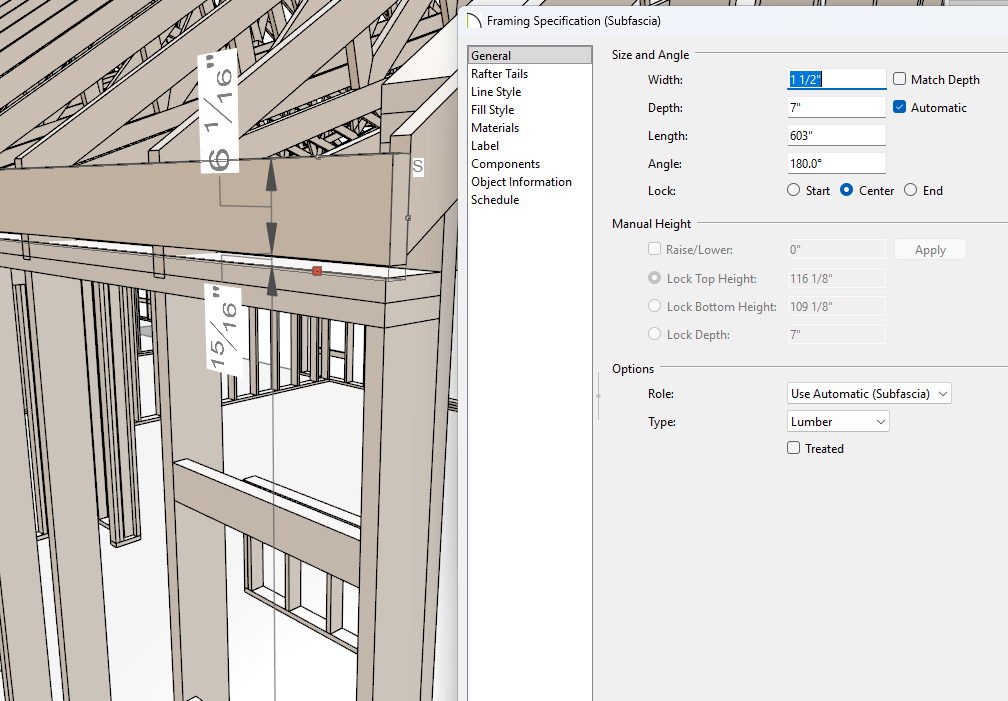The image size is (1008, 701).
Task: Go to the Fill Style panel
Action: pos(492,110)
